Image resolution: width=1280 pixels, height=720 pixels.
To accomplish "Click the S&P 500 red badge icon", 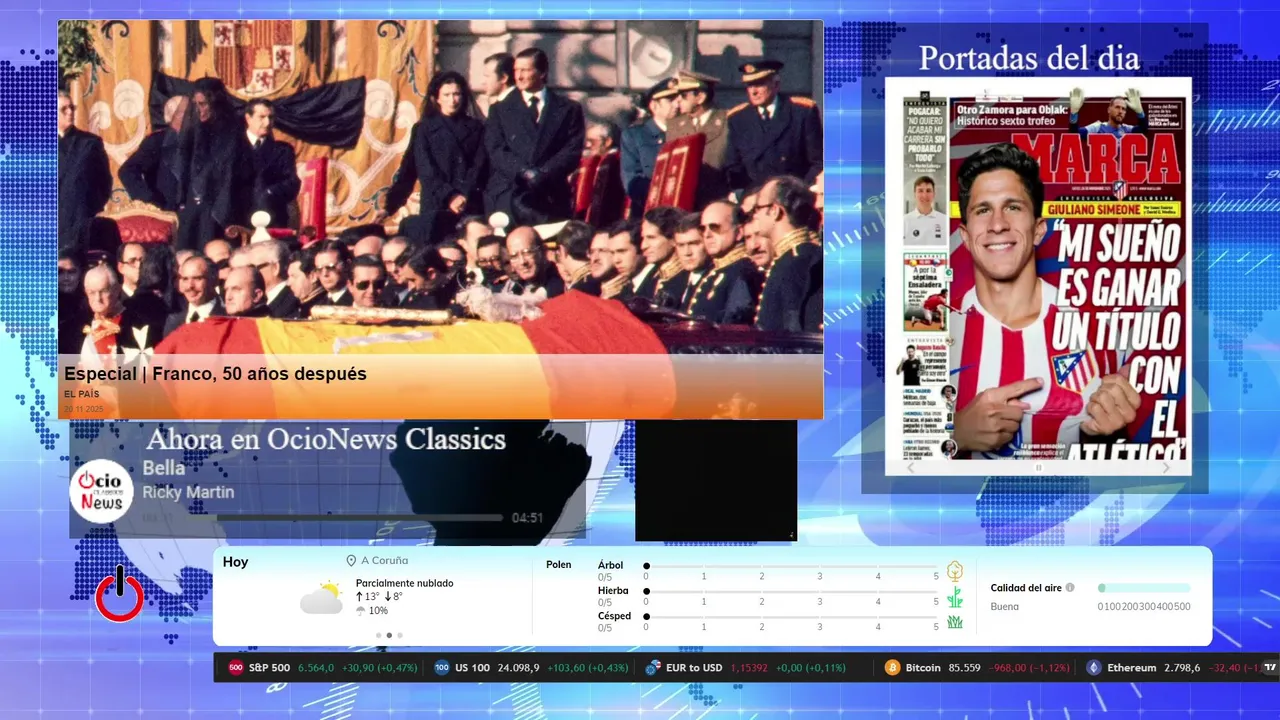I will tap(236, 668).
